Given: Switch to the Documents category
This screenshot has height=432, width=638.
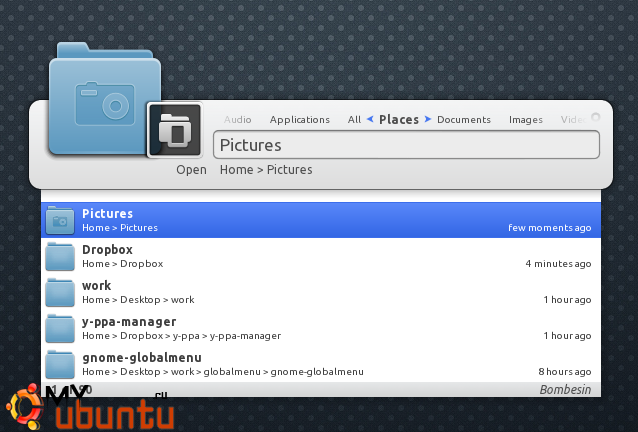Looking at the screenshot, I should click(464, 120).
